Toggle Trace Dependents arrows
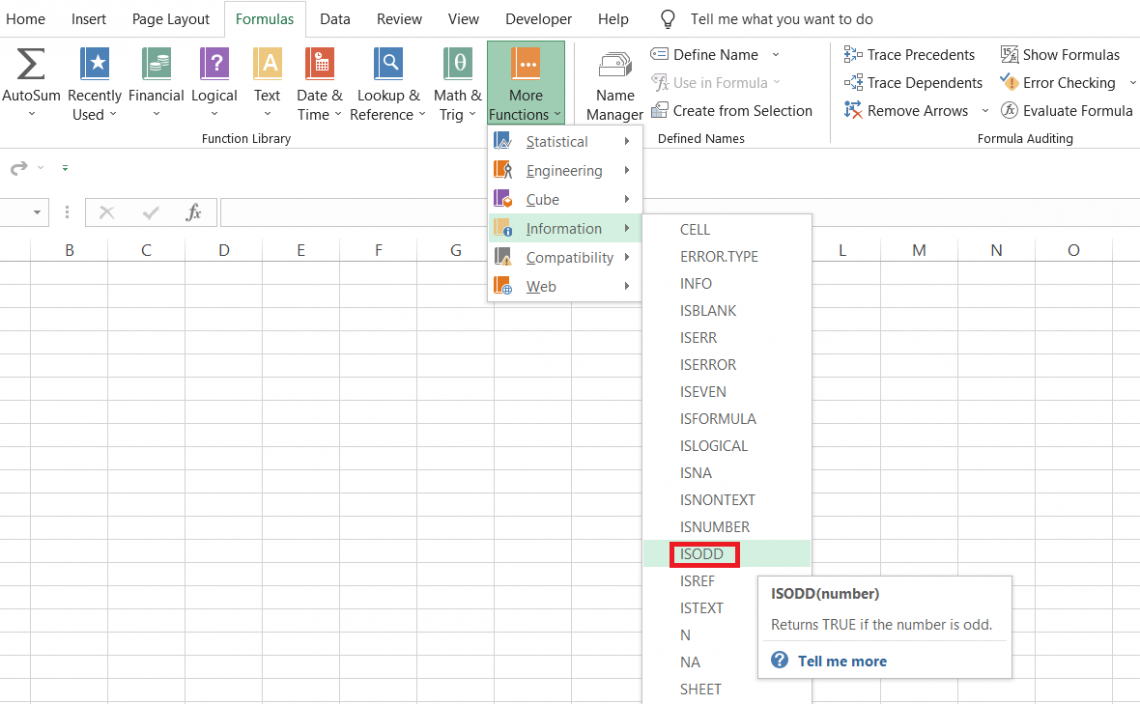Screen dimensions: 1140x704 tap(912, 82)
